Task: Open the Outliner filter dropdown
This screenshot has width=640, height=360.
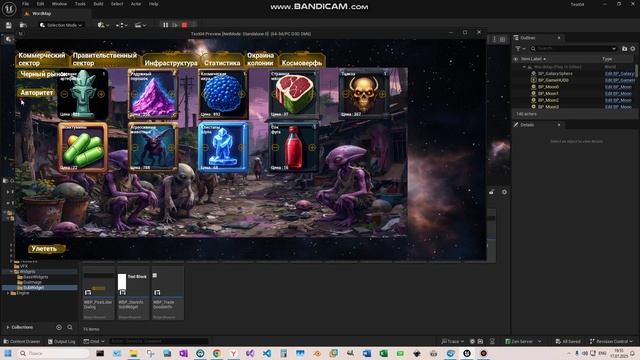Action: click(520, 49)
